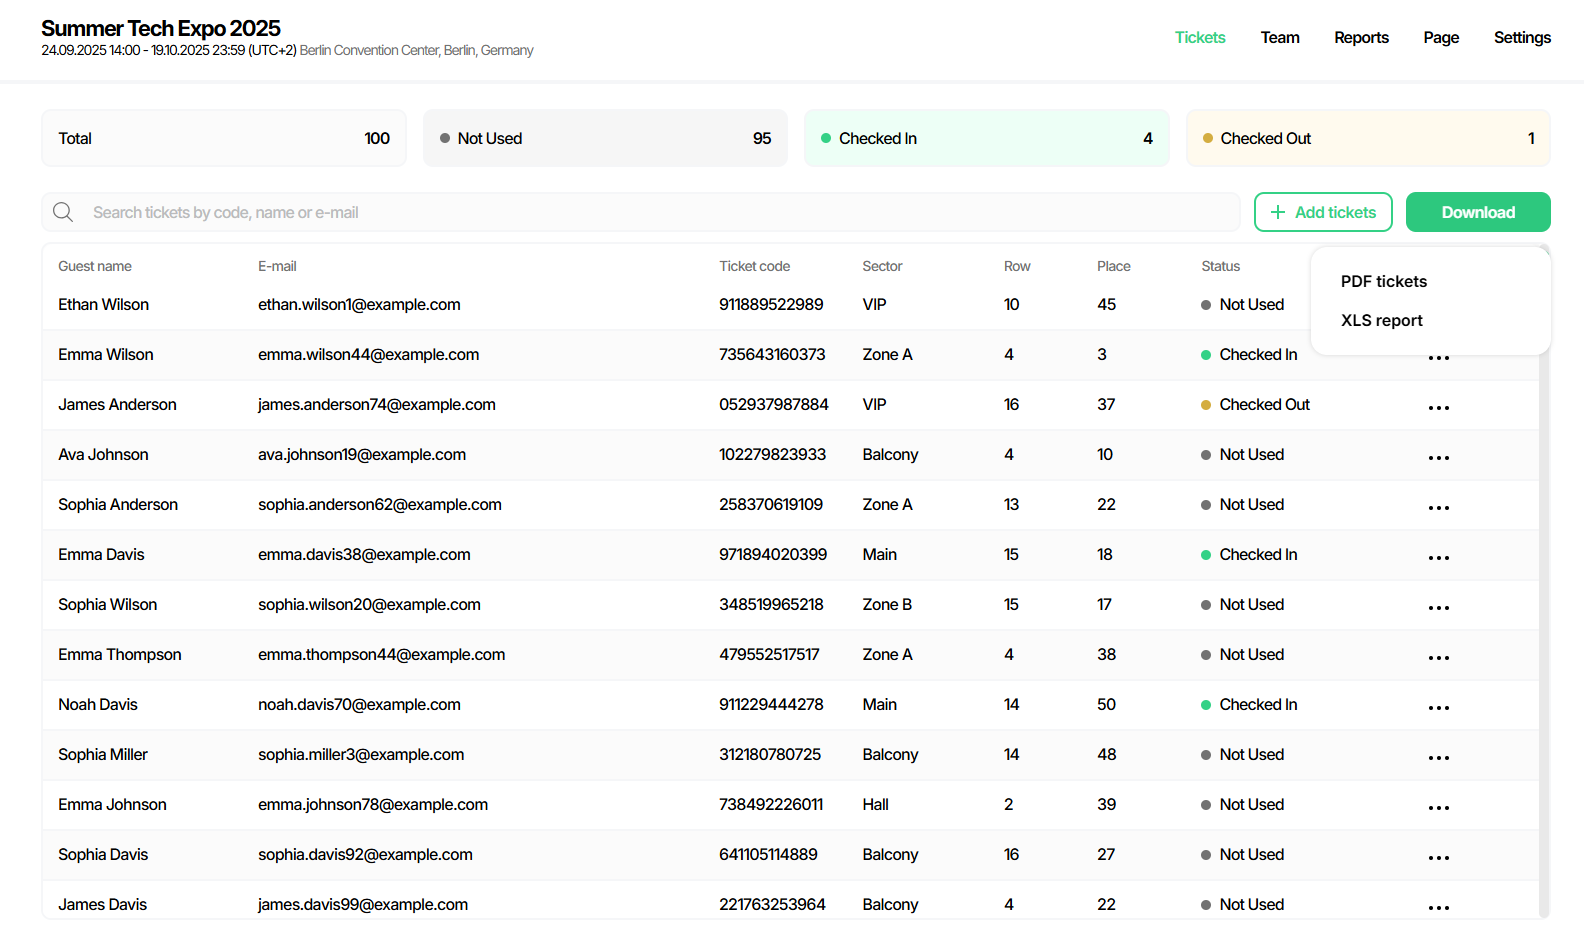1584x936 pixels.
Task: Open row options for Emma Wilson
Action: coord(1438,358)
